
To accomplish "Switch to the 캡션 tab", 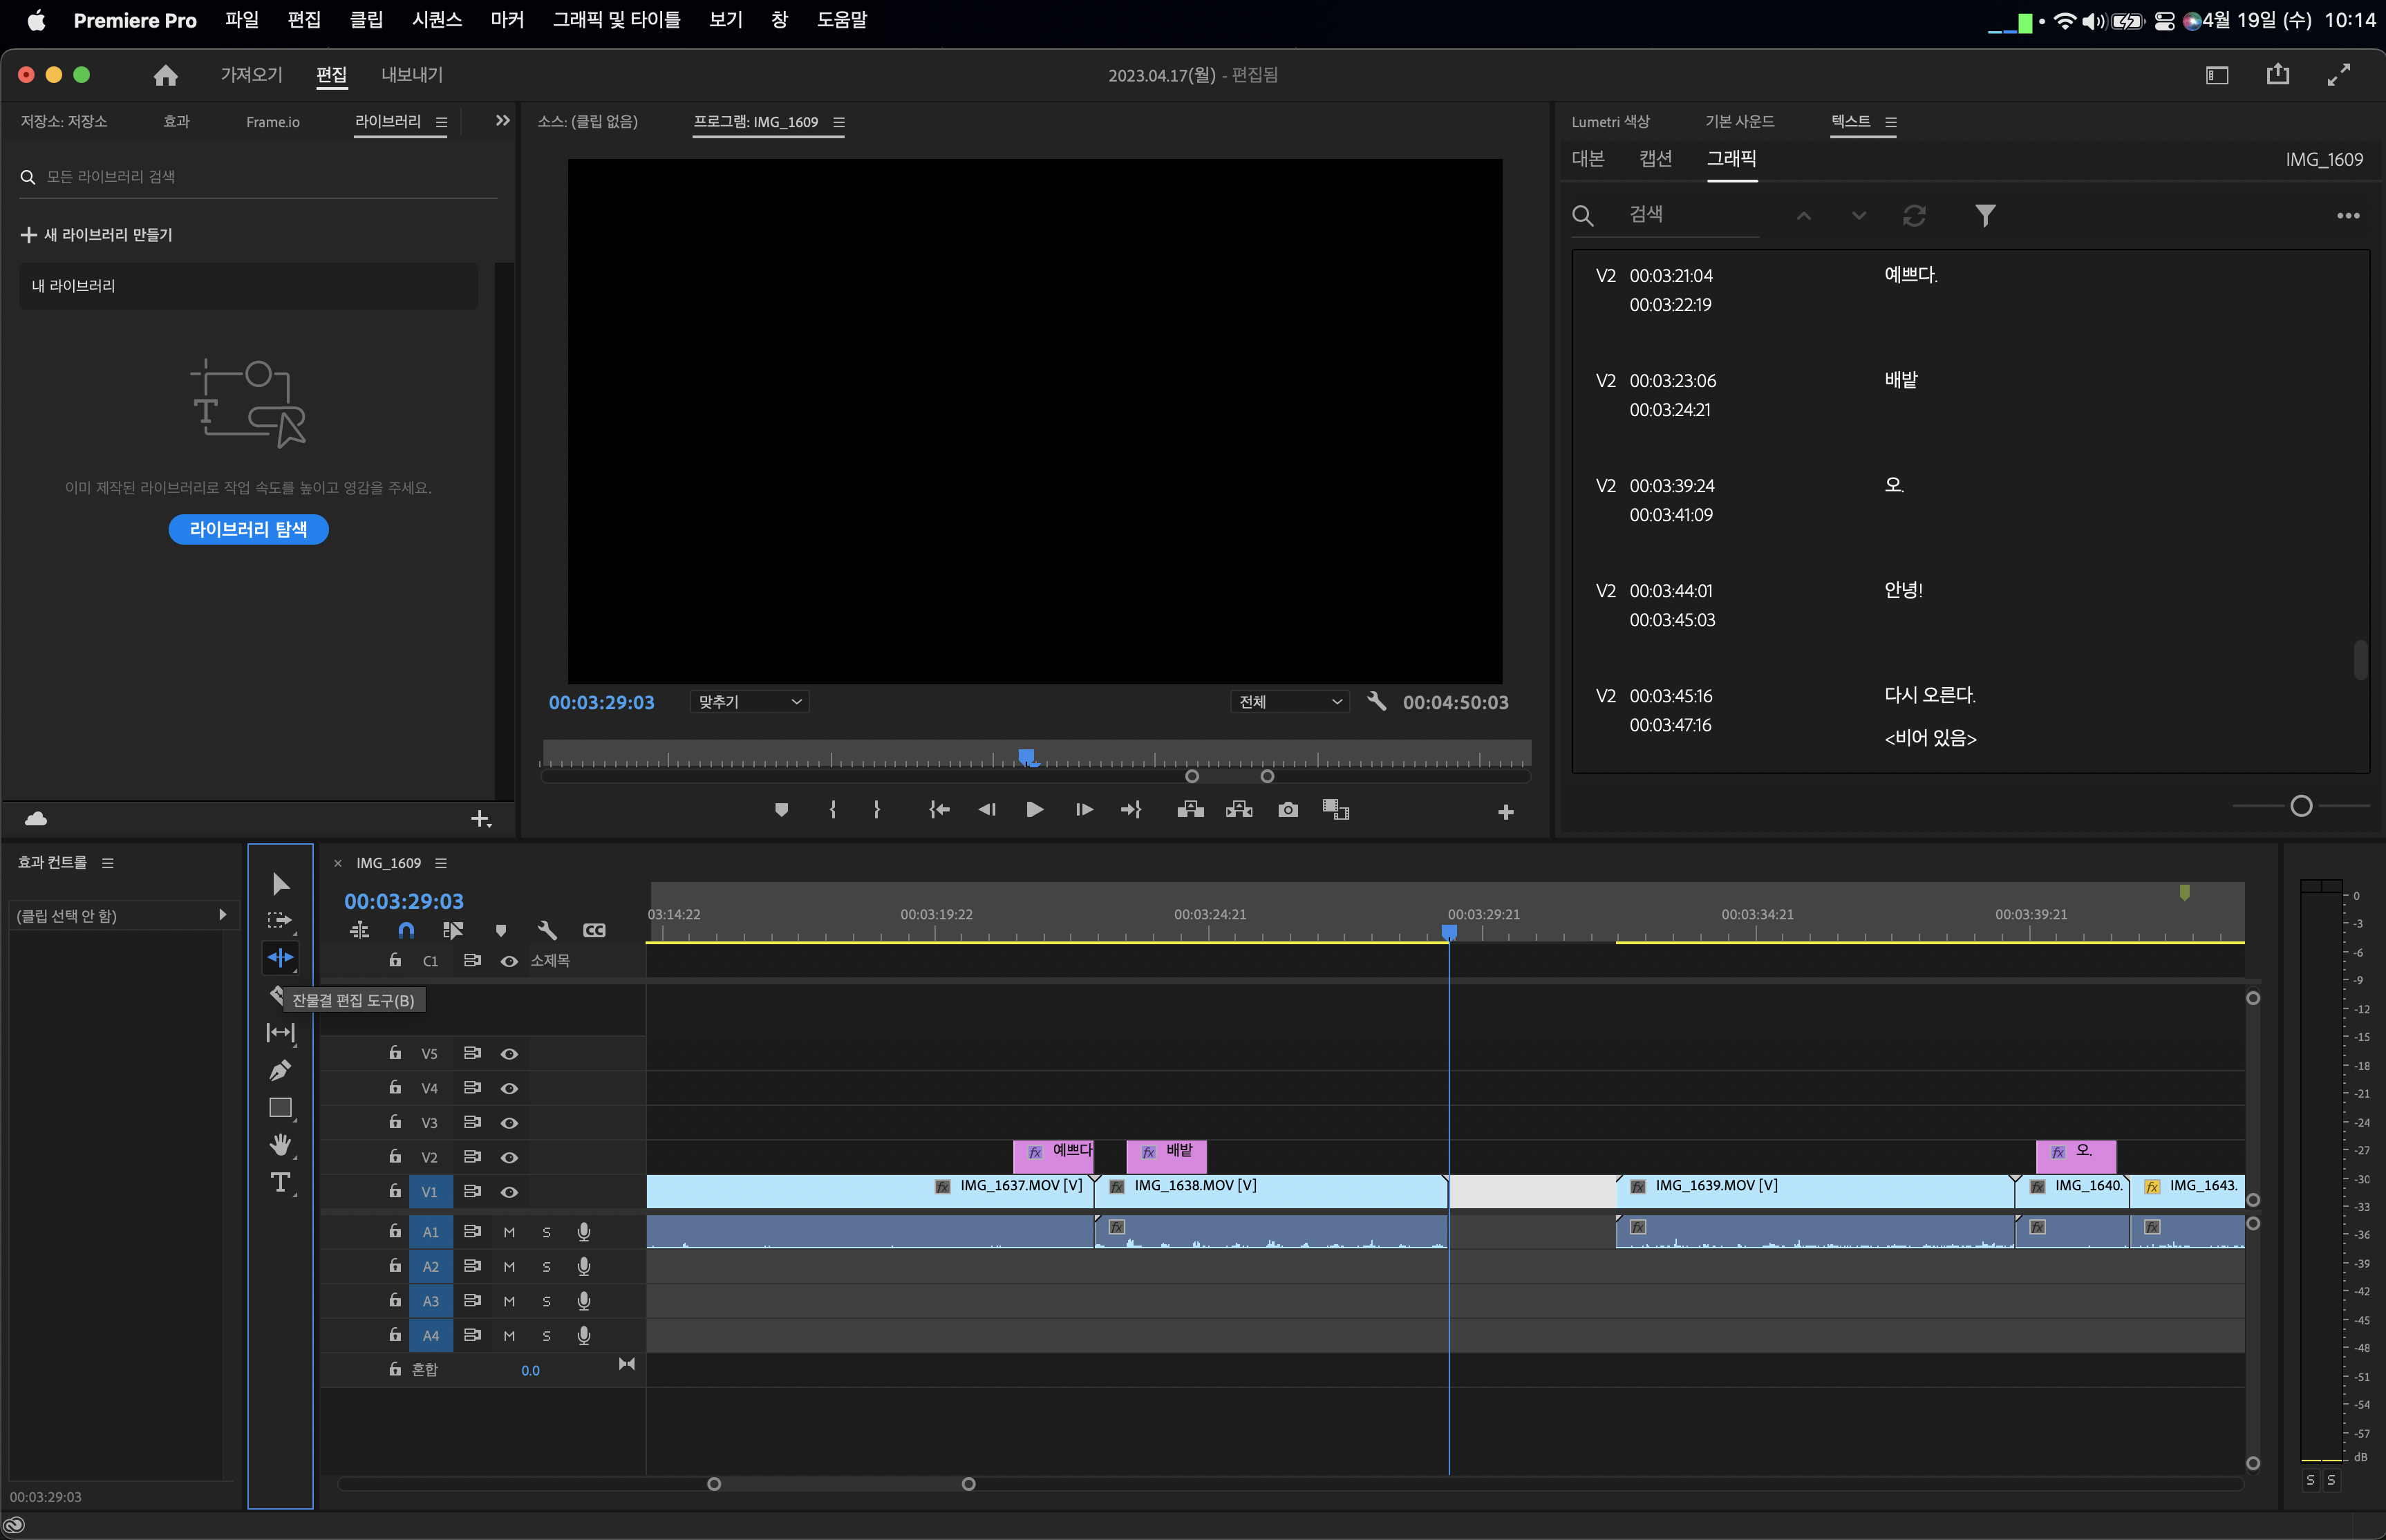I will pos(1655,159).
